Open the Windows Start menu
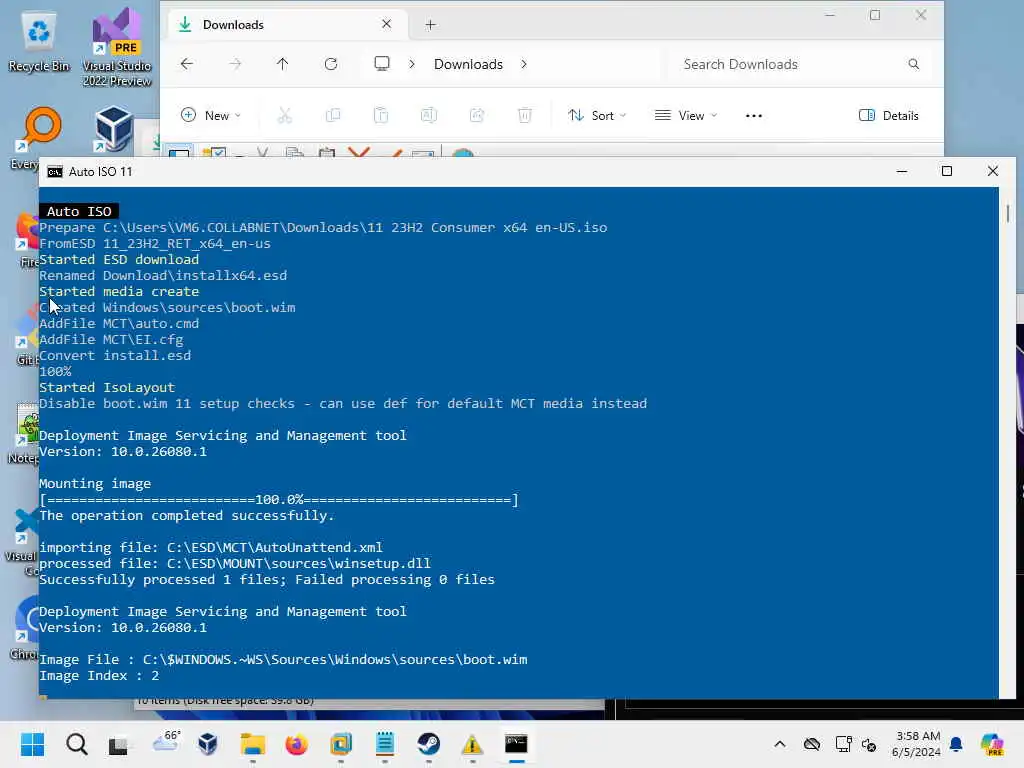The width and height of the screenshot is (1024, 768). click(x=32, y=744)
